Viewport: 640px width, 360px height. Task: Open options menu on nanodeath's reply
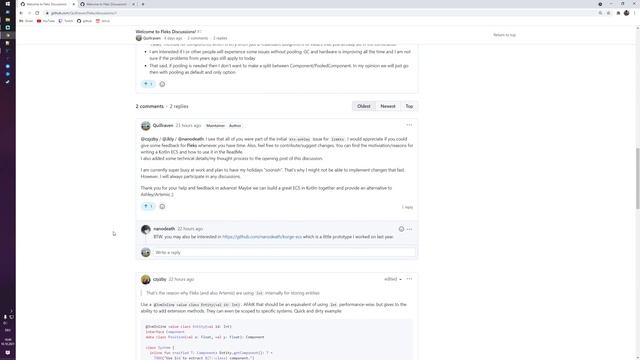[409, 229]
